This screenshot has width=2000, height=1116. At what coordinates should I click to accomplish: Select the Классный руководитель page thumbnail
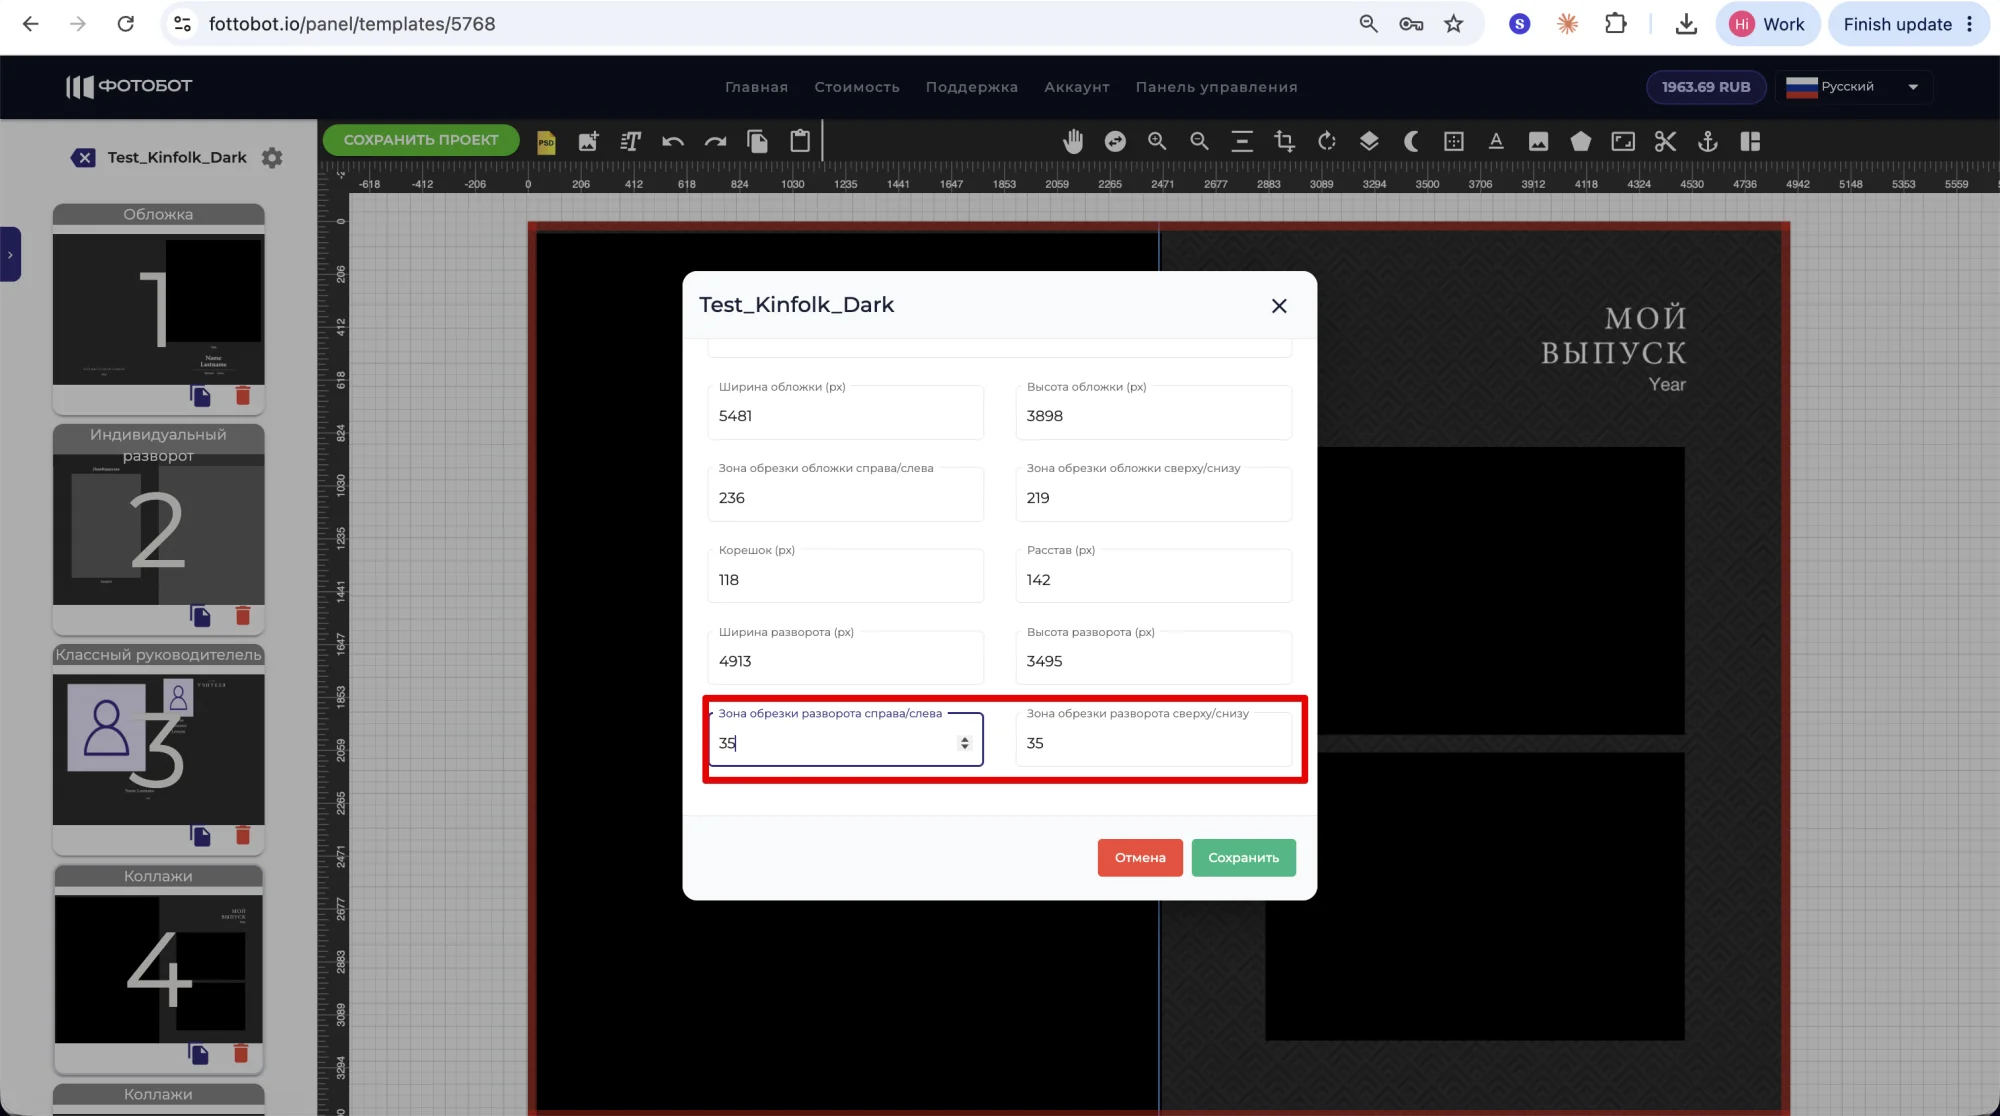(x=159, y=748)
